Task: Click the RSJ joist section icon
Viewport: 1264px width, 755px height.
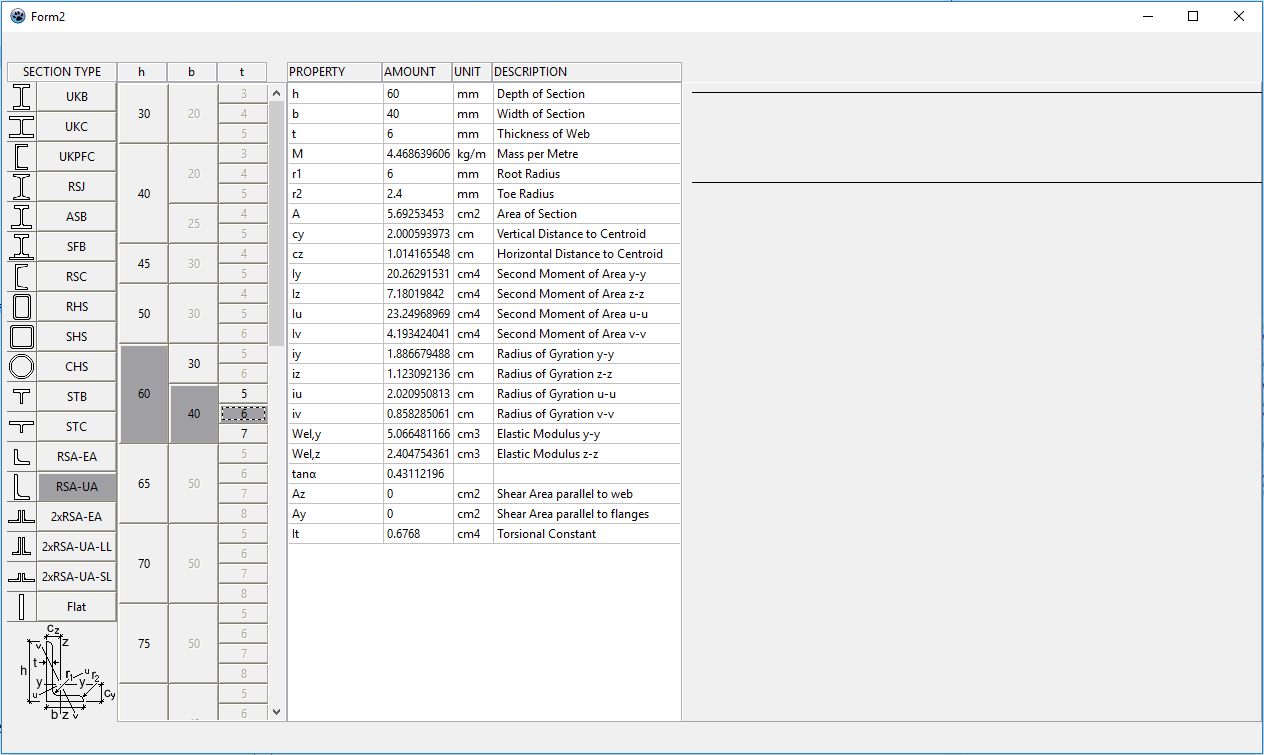Action: [x=22, y=187]
